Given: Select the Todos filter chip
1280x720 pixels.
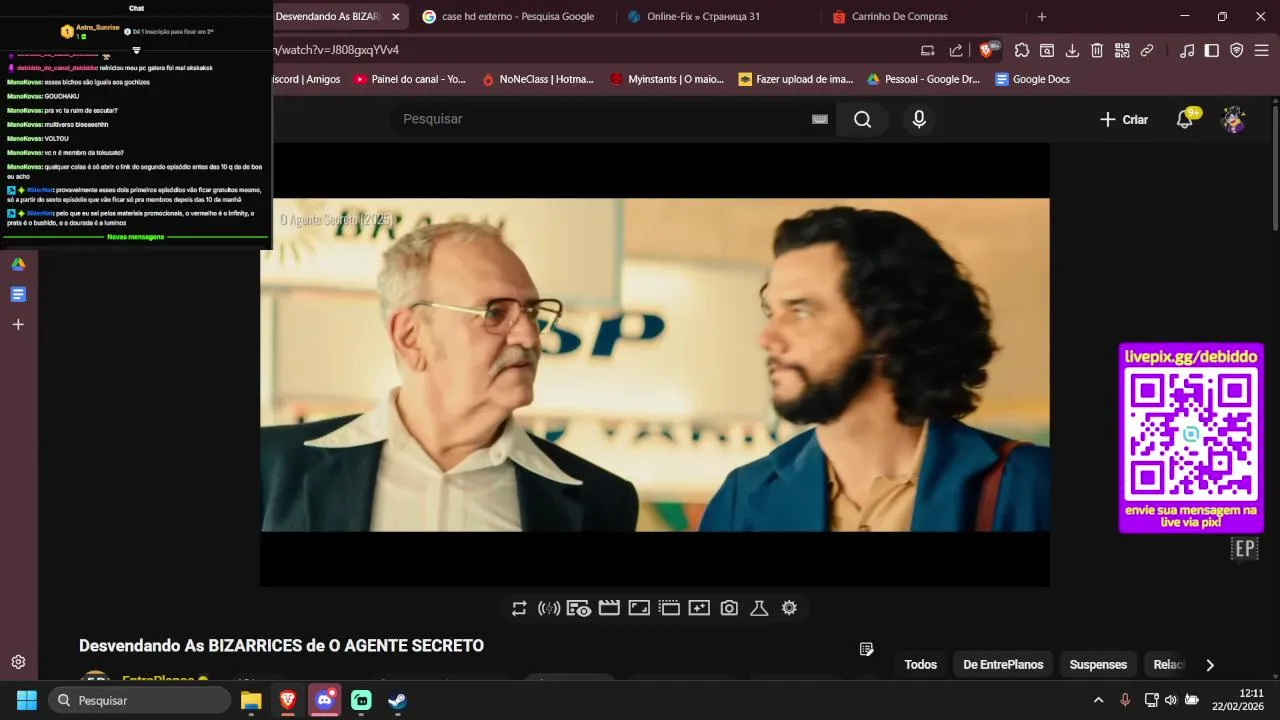Looking at the screenshot, I should [921, 664].
